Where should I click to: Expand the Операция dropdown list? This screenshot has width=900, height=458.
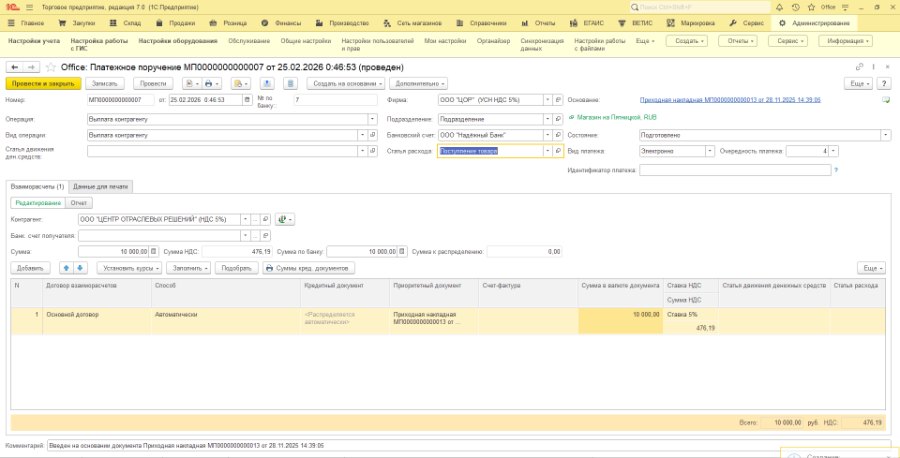pos(373,119)
